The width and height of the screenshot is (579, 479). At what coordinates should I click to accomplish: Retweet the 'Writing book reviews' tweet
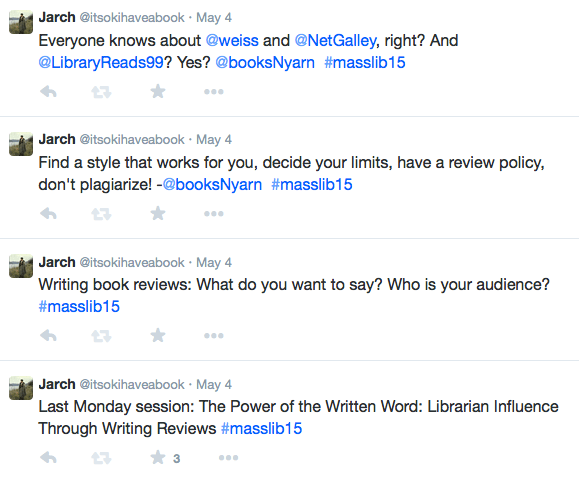click(x=101, y=336)
